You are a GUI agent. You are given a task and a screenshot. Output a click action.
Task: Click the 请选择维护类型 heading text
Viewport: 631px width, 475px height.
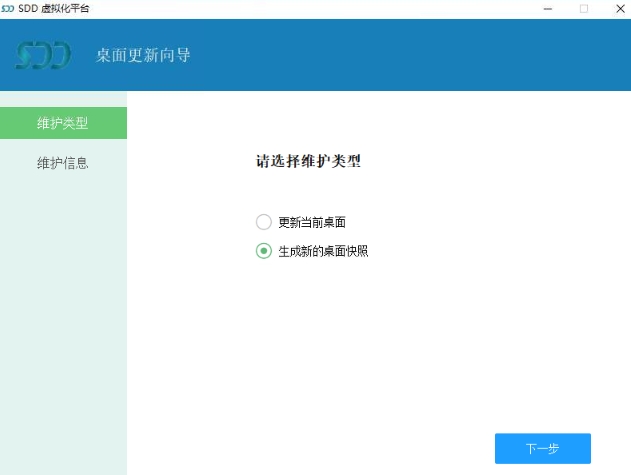pyautogui.click(x=308, y=161)
